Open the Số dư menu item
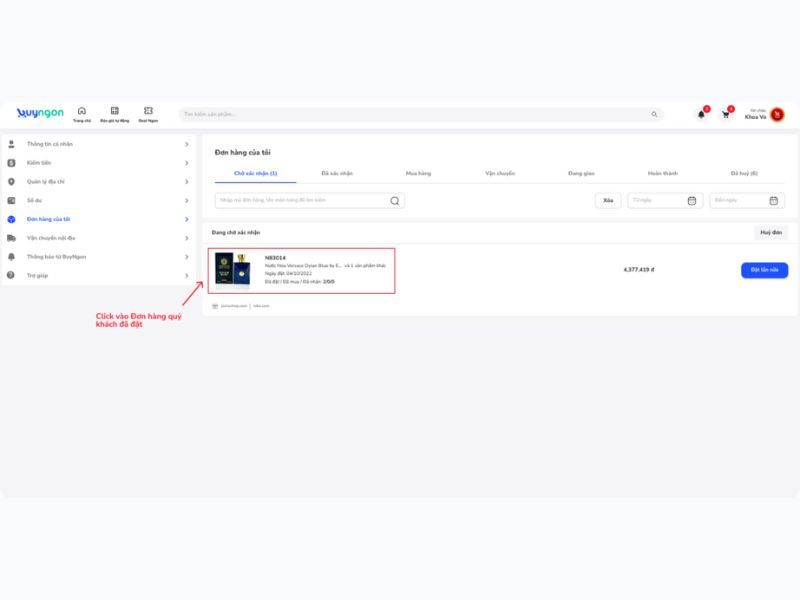Screen dimensions: 800x600 [98, 201]
